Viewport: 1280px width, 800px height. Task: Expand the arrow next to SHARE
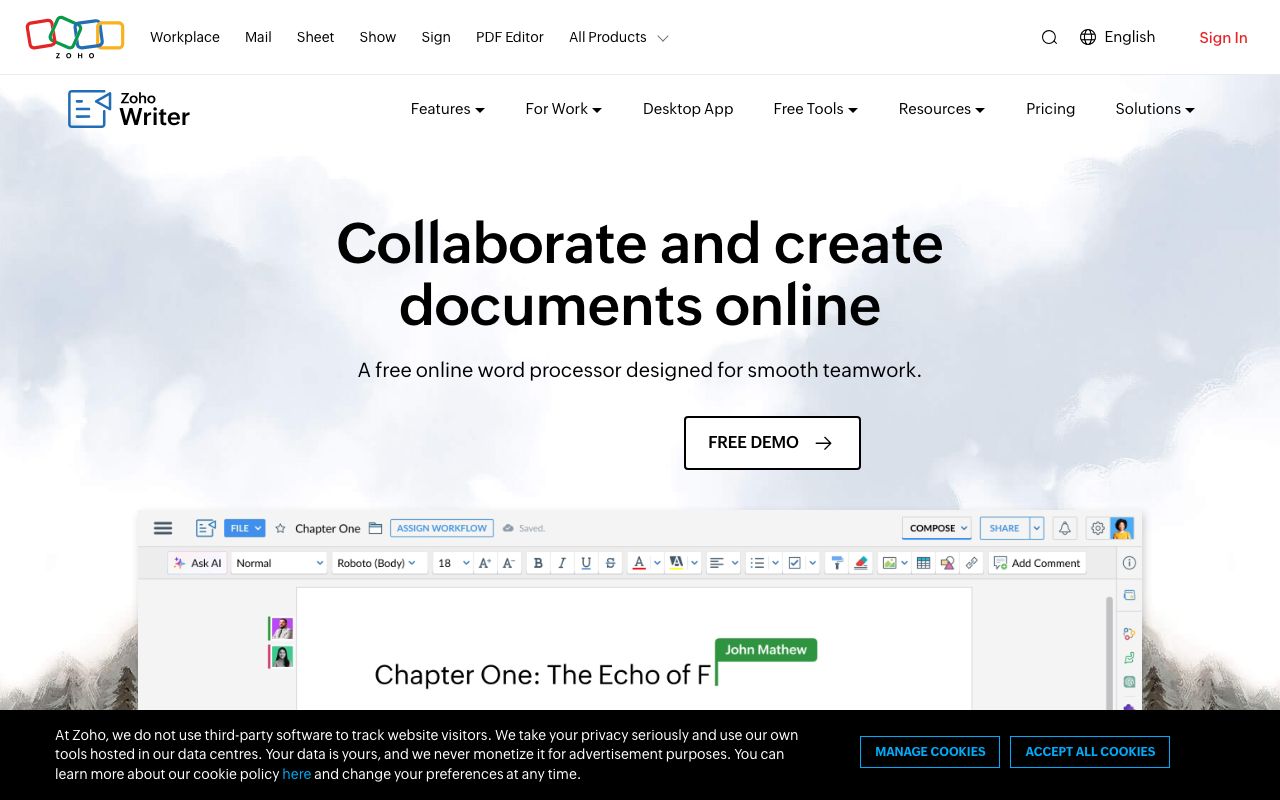(1037, 528)
